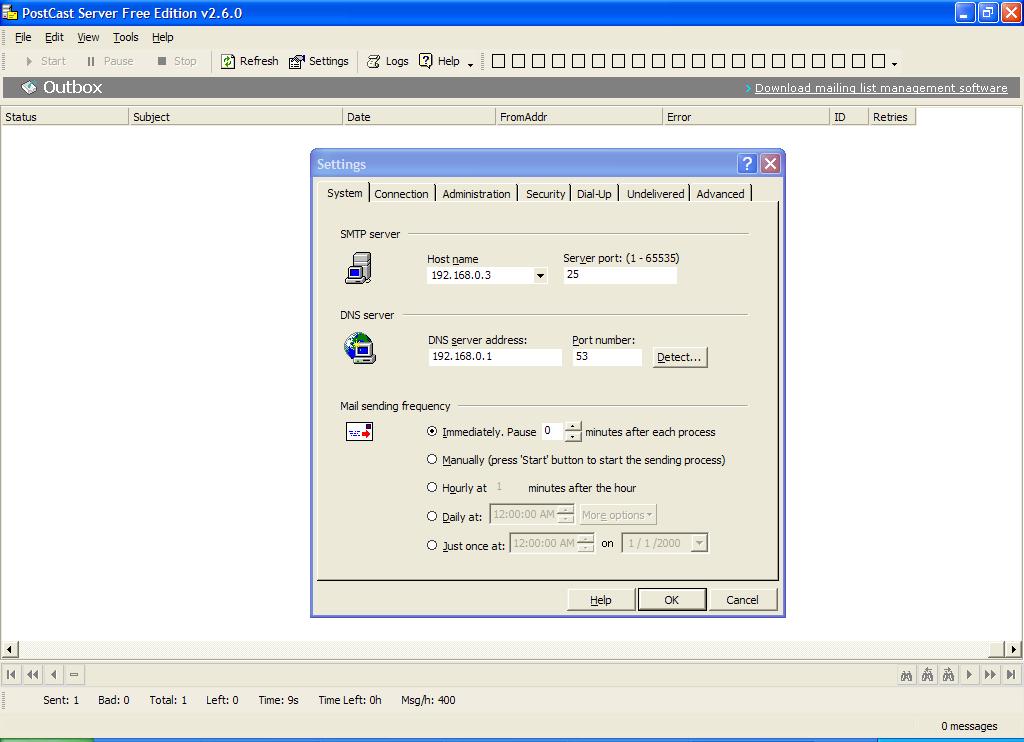Switch to the Connection tab
The width and height of the screenshot is (1024, 742).
pos(402,194)
